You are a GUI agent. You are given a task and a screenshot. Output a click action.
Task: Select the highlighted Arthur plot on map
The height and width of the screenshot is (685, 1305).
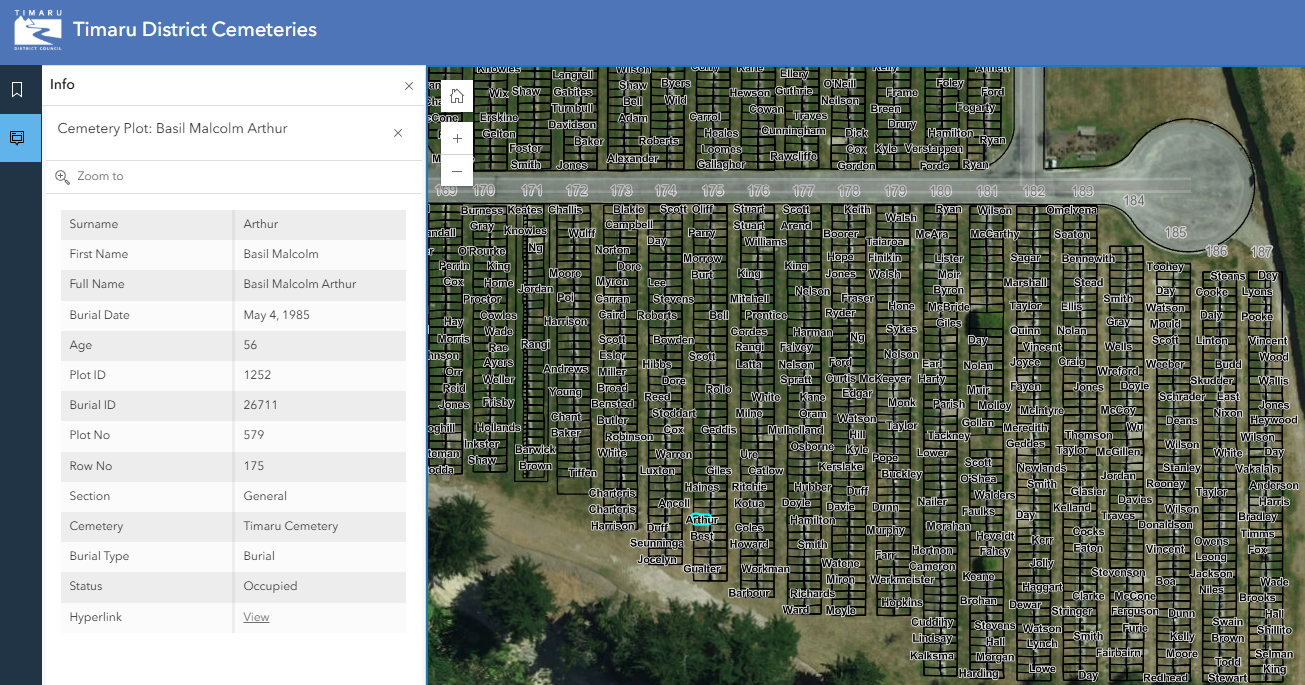point(702,520)
